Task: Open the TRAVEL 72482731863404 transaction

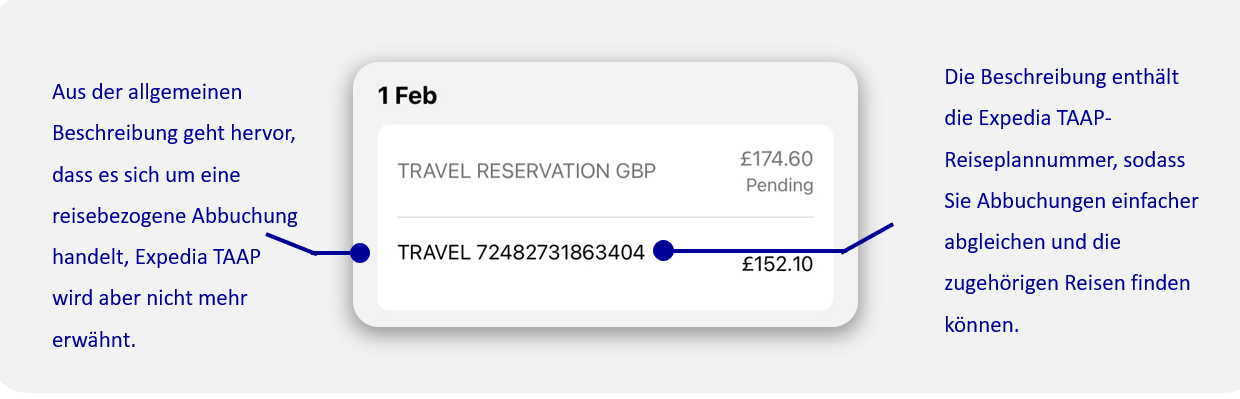Action: 605,258
